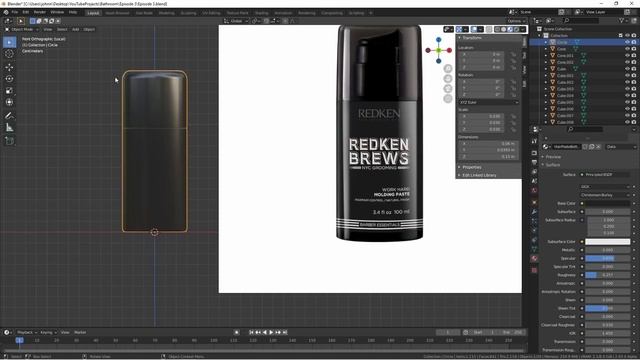Expand the Edit Linked Library panel
Image resolution: width=640 pixels, height=360 pixels.
pos(478,175)
